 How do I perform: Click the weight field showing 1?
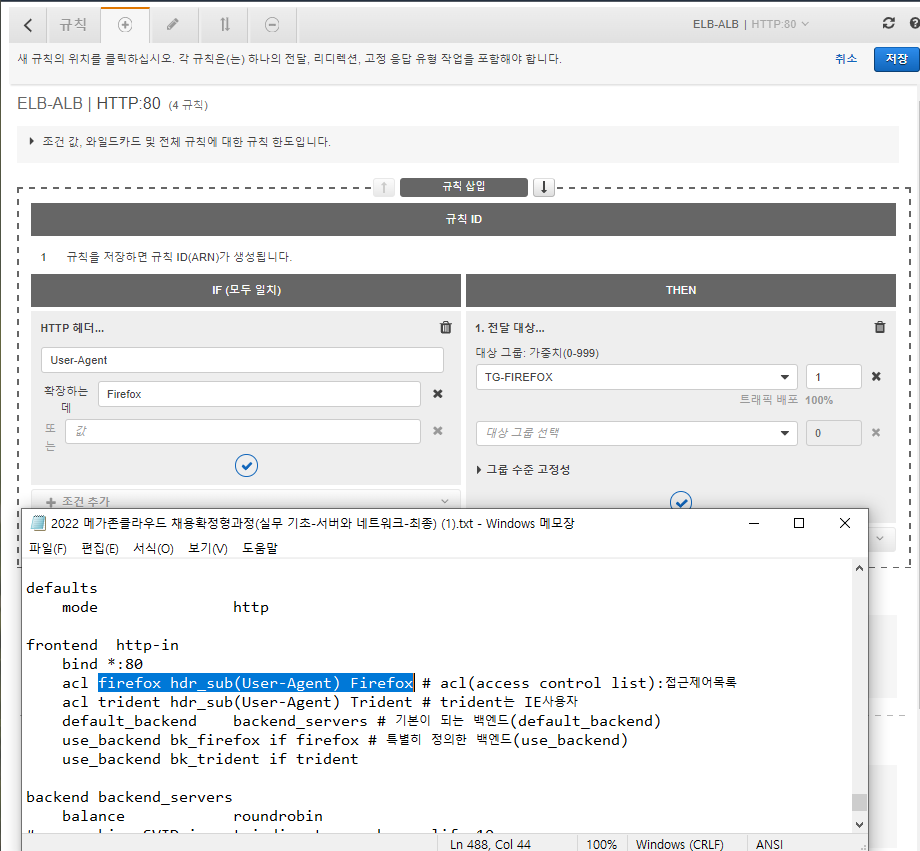click(x=833, y=377)
